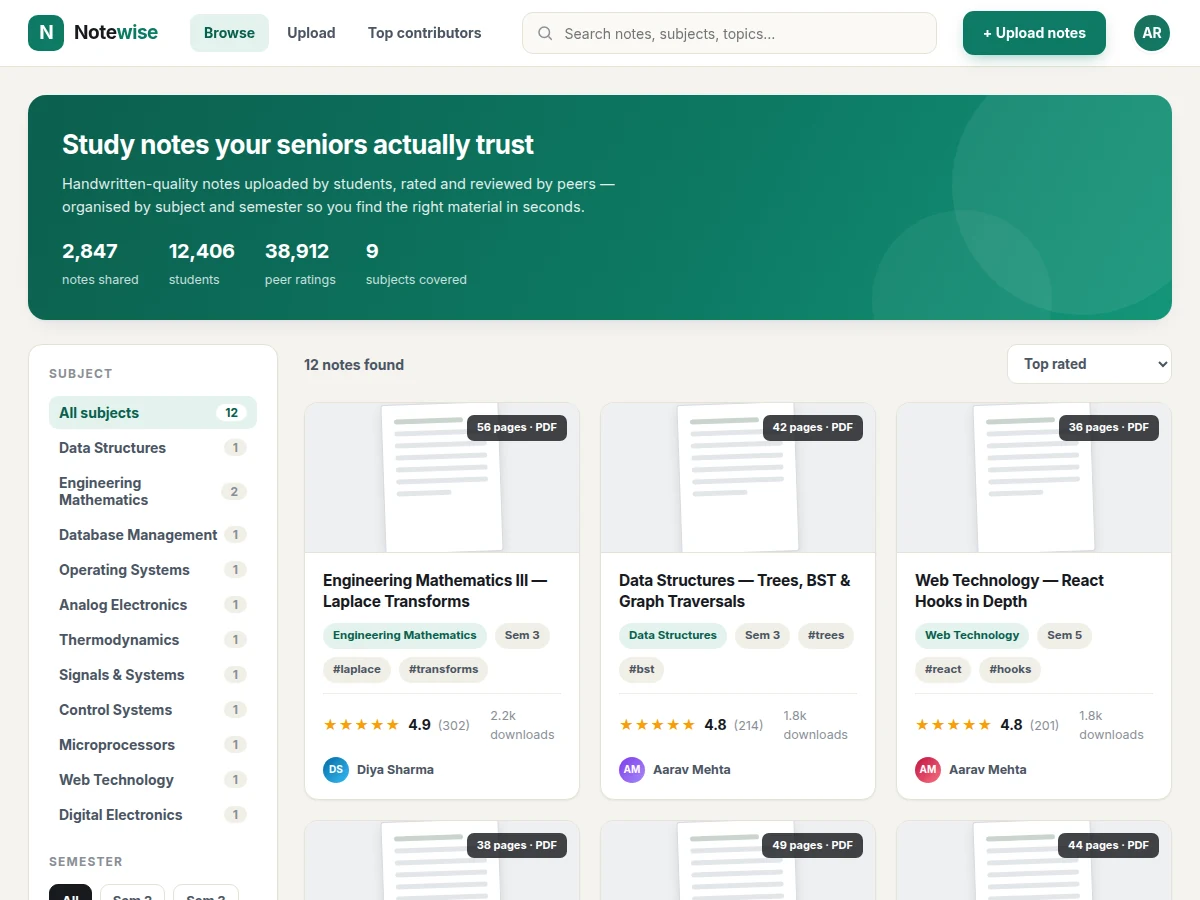Filter by Web Technology subject in sidebar

coord(153,779)
